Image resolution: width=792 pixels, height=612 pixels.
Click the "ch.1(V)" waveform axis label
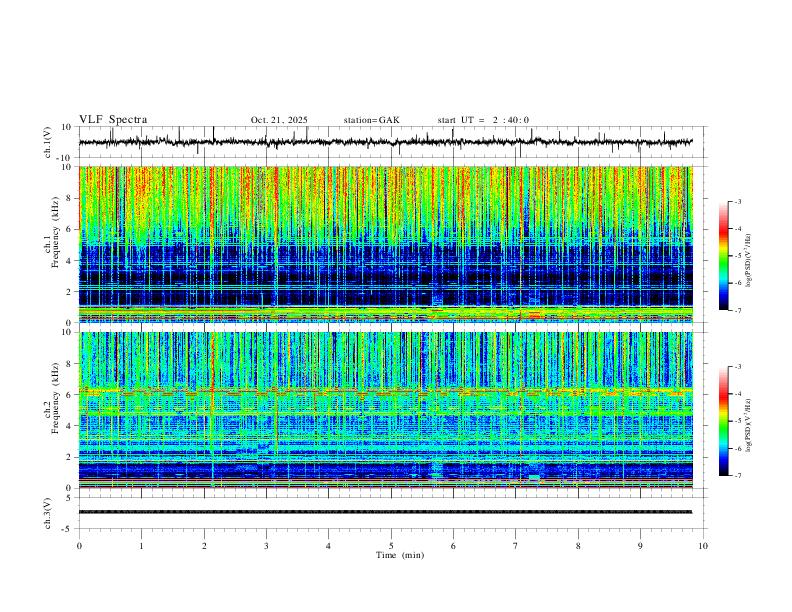(48, 142)
